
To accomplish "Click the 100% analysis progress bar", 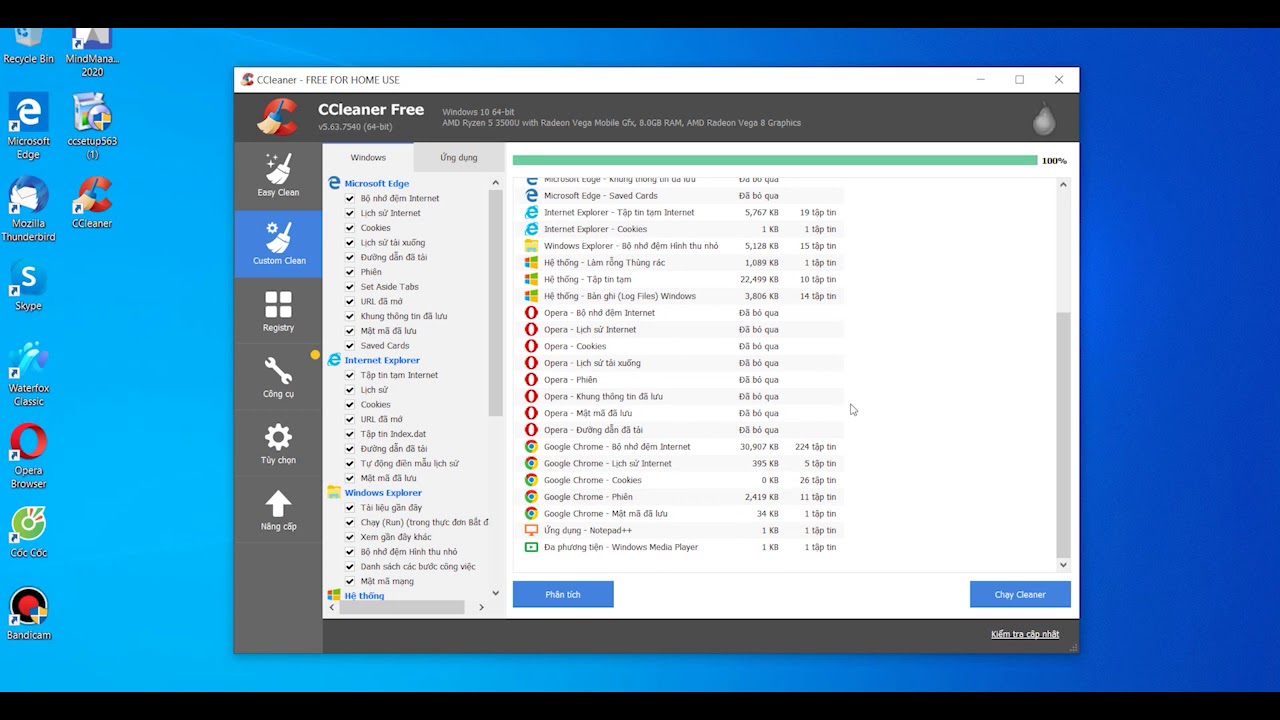I will tap(775, 160).
